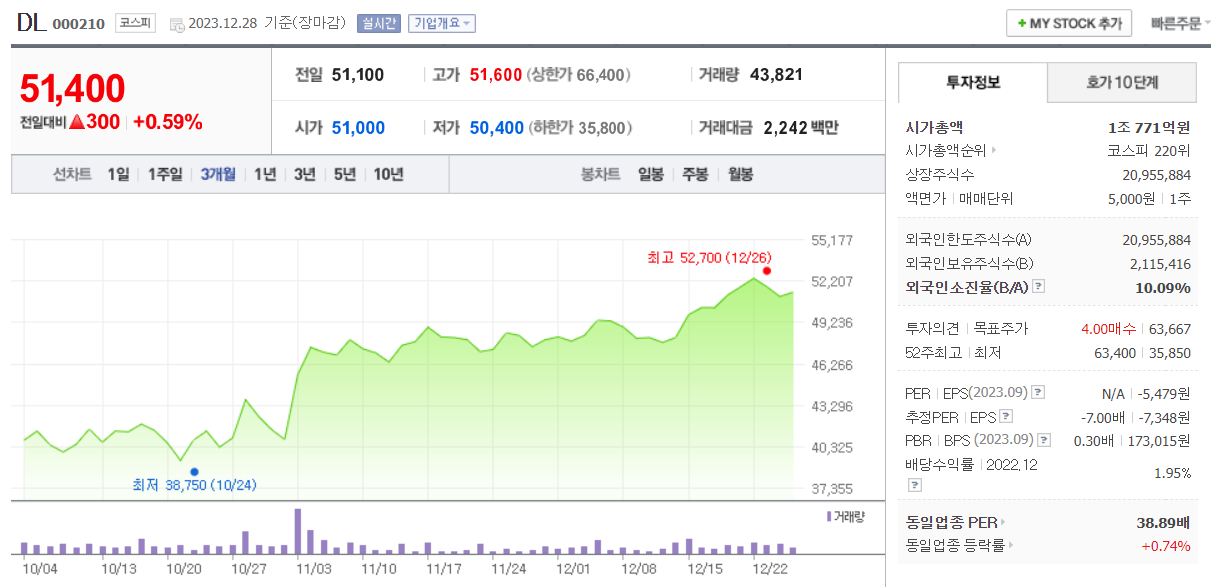Open the 동일업종 PER link

pos(950,522)
